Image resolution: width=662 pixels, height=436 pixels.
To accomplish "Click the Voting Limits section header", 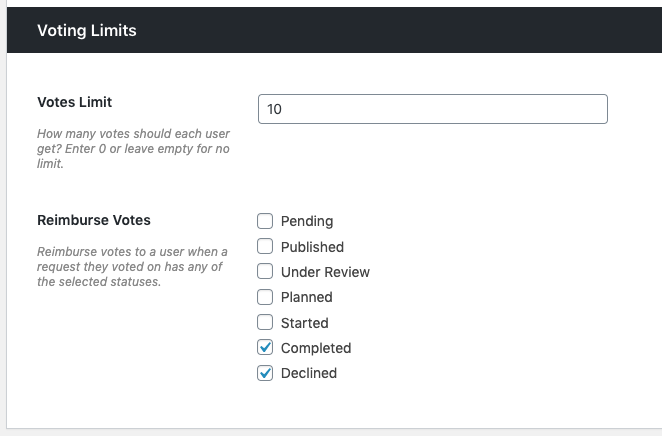I will coord(87,31).
